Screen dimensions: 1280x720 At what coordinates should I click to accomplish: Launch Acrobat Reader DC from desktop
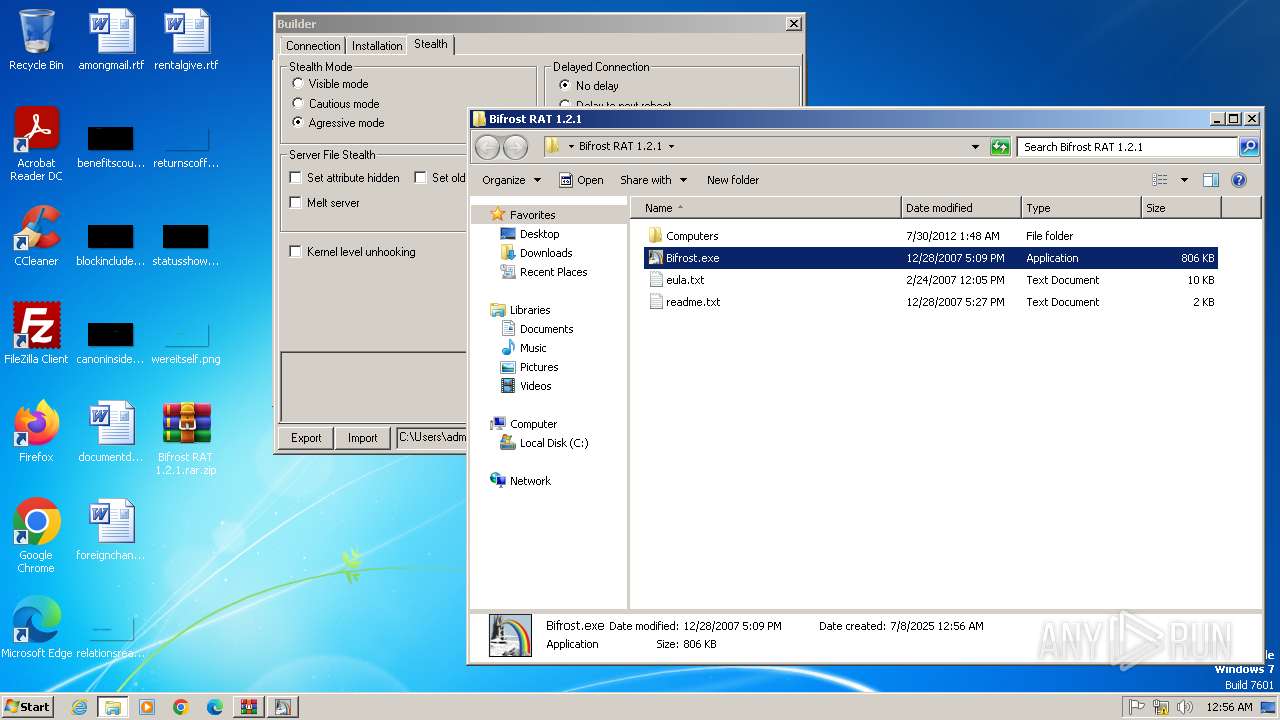(36, 144)
